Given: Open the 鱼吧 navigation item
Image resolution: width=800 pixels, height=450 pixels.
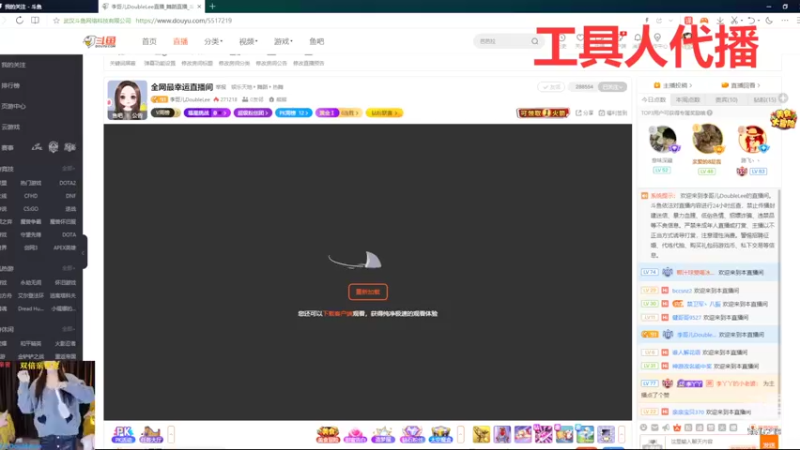Looking at the screenshot, I should (x=316, y=41).
